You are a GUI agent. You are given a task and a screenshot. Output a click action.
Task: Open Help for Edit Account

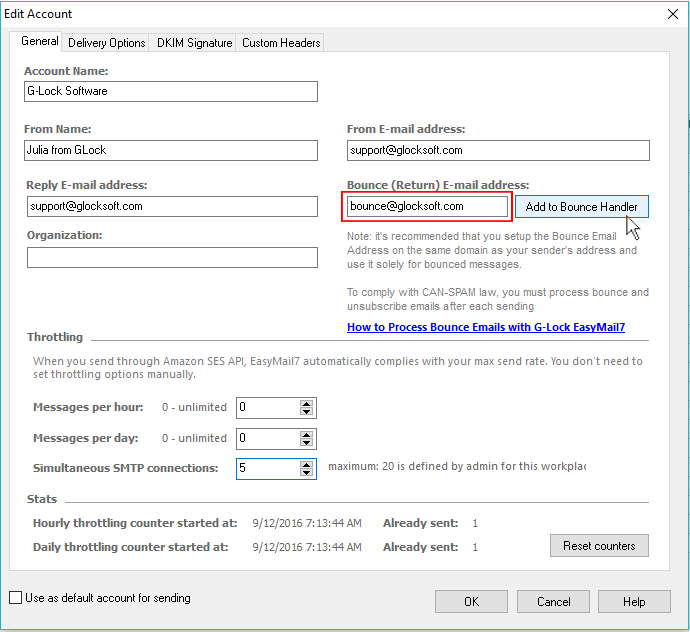click(634, 602)
